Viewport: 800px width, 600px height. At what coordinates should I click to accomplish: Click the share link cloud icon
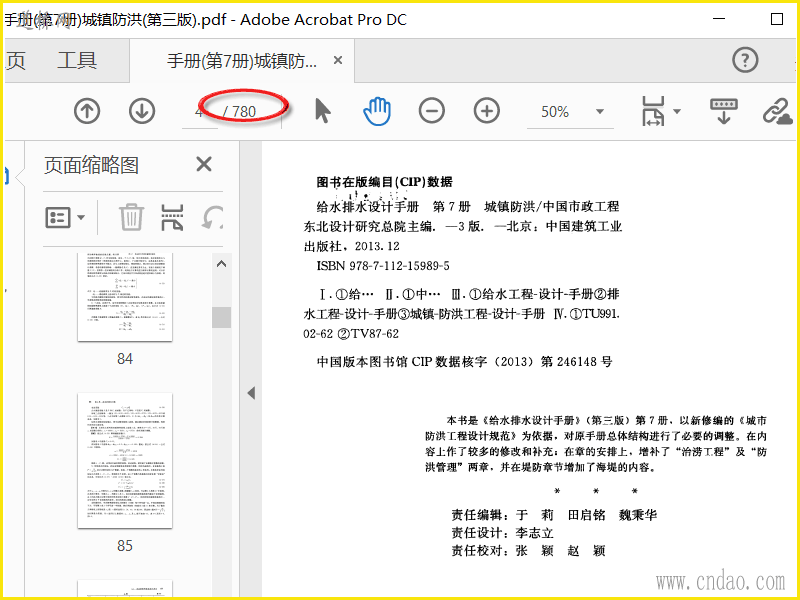click(778, 111)
